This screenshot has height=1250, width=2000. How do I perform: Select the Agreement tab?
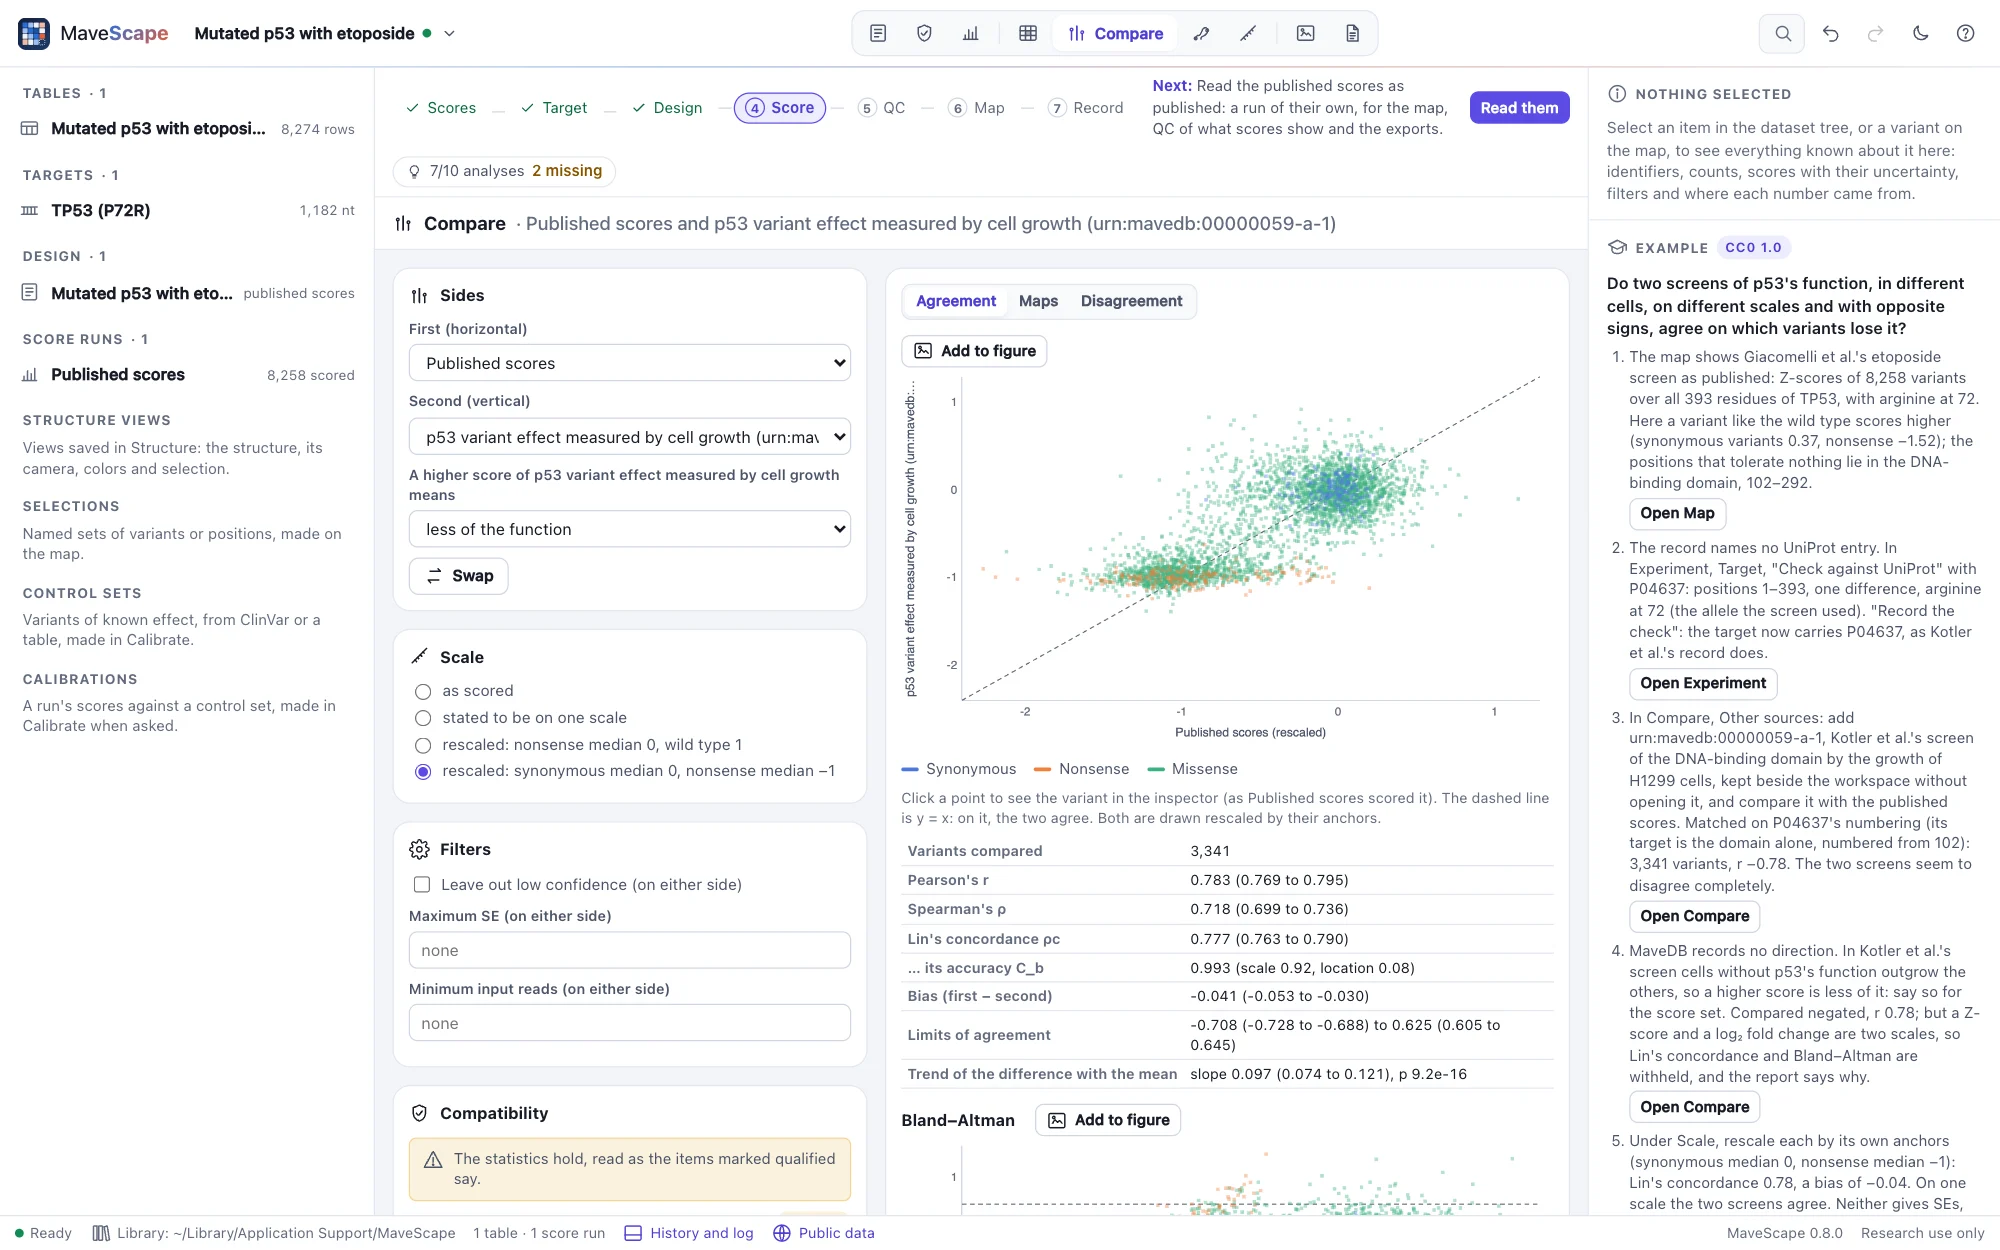[956, 301]
